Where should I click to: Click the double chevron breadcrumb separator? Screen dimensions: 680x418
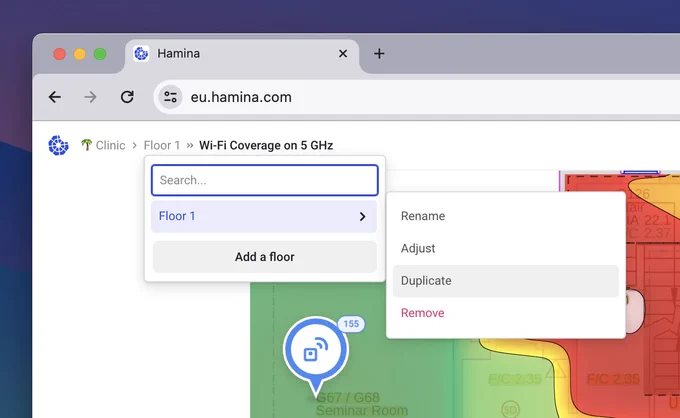[x=190, y=145]
